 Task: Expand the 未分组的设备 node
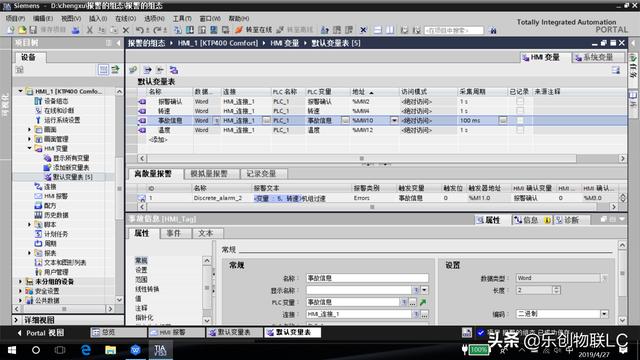click(20, 282)
